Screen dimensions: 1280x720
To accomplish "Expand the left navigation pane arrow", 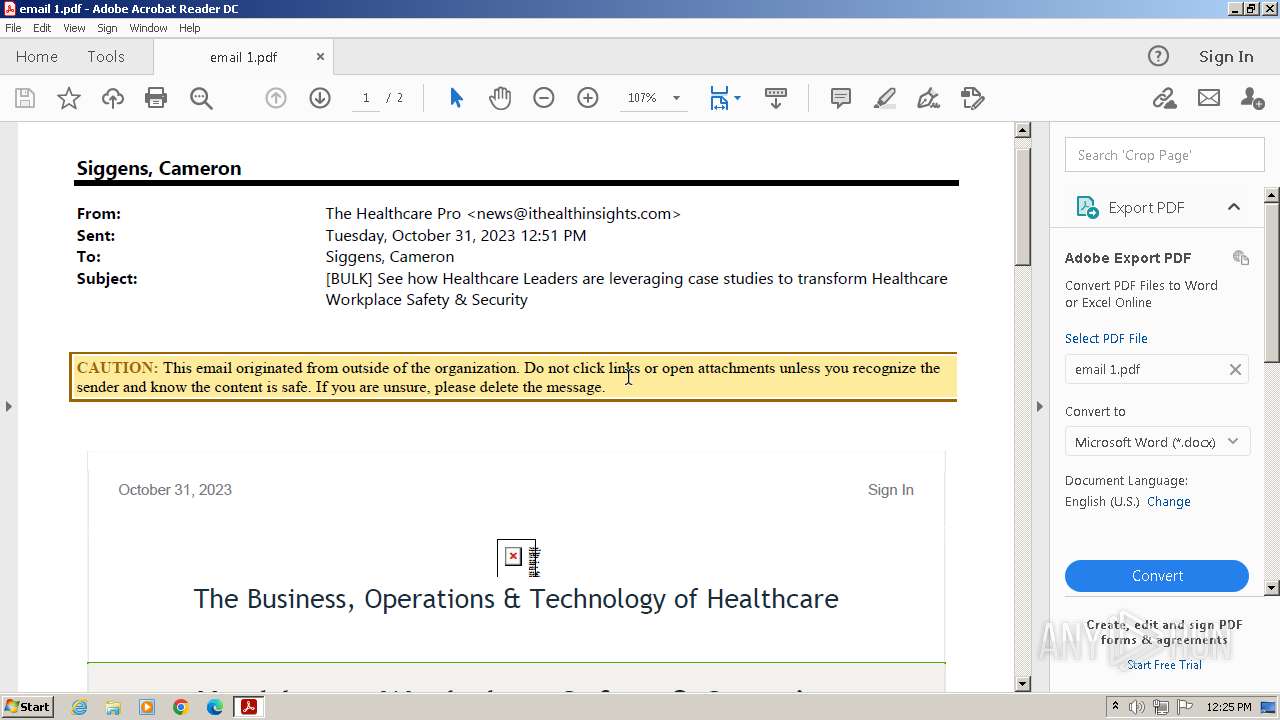I will point(8,406).
